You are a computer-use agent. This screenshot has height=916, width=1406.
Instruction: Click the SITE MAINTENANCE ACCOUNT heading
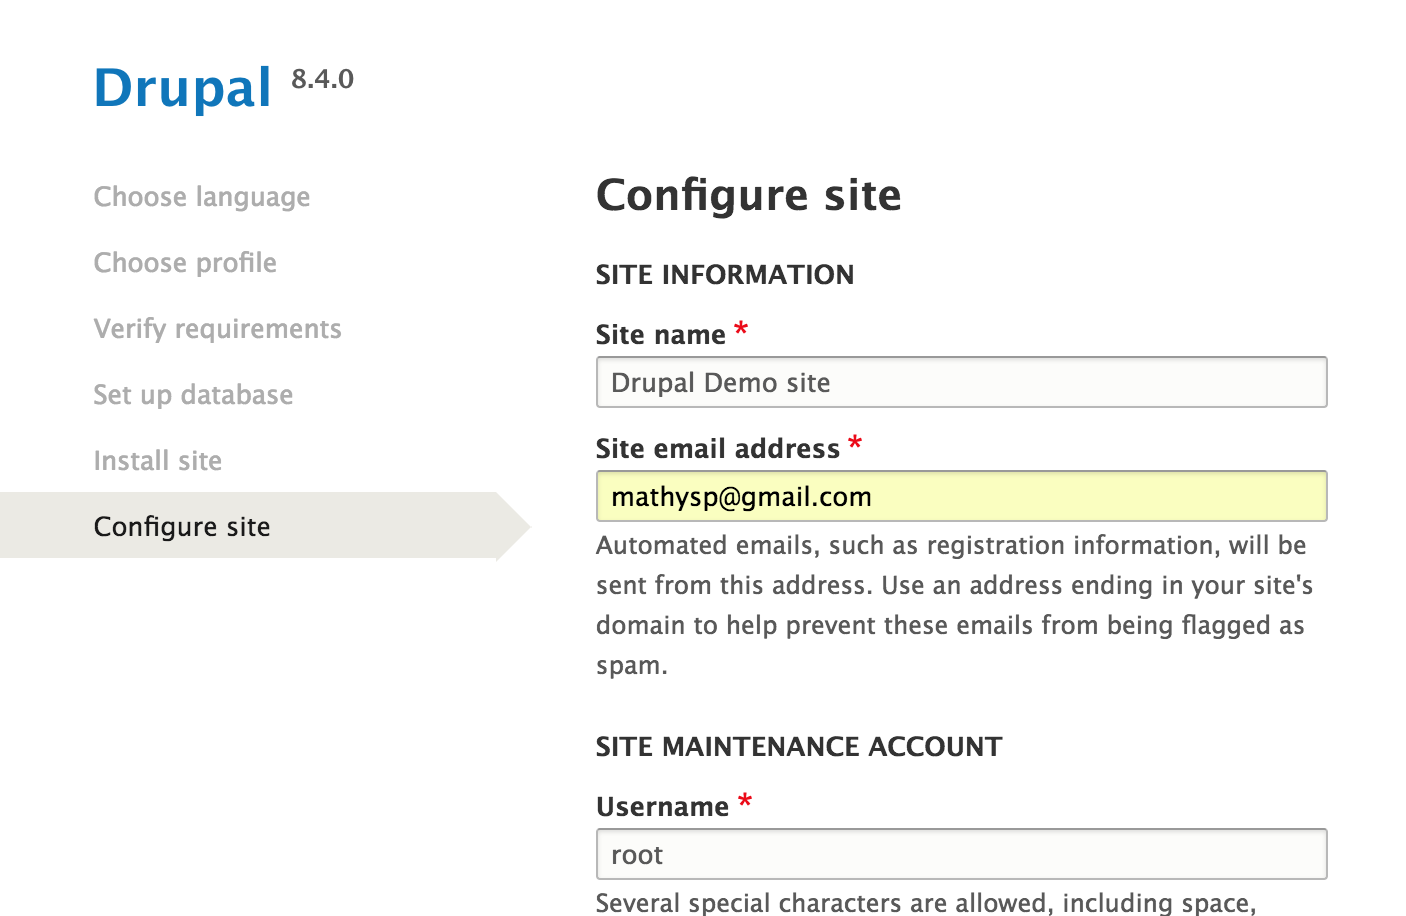(x=799, y=746)
